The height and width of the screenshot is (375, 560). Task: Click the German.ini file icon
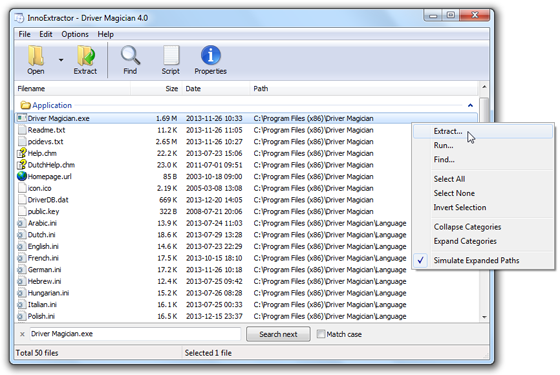[22, 270]
